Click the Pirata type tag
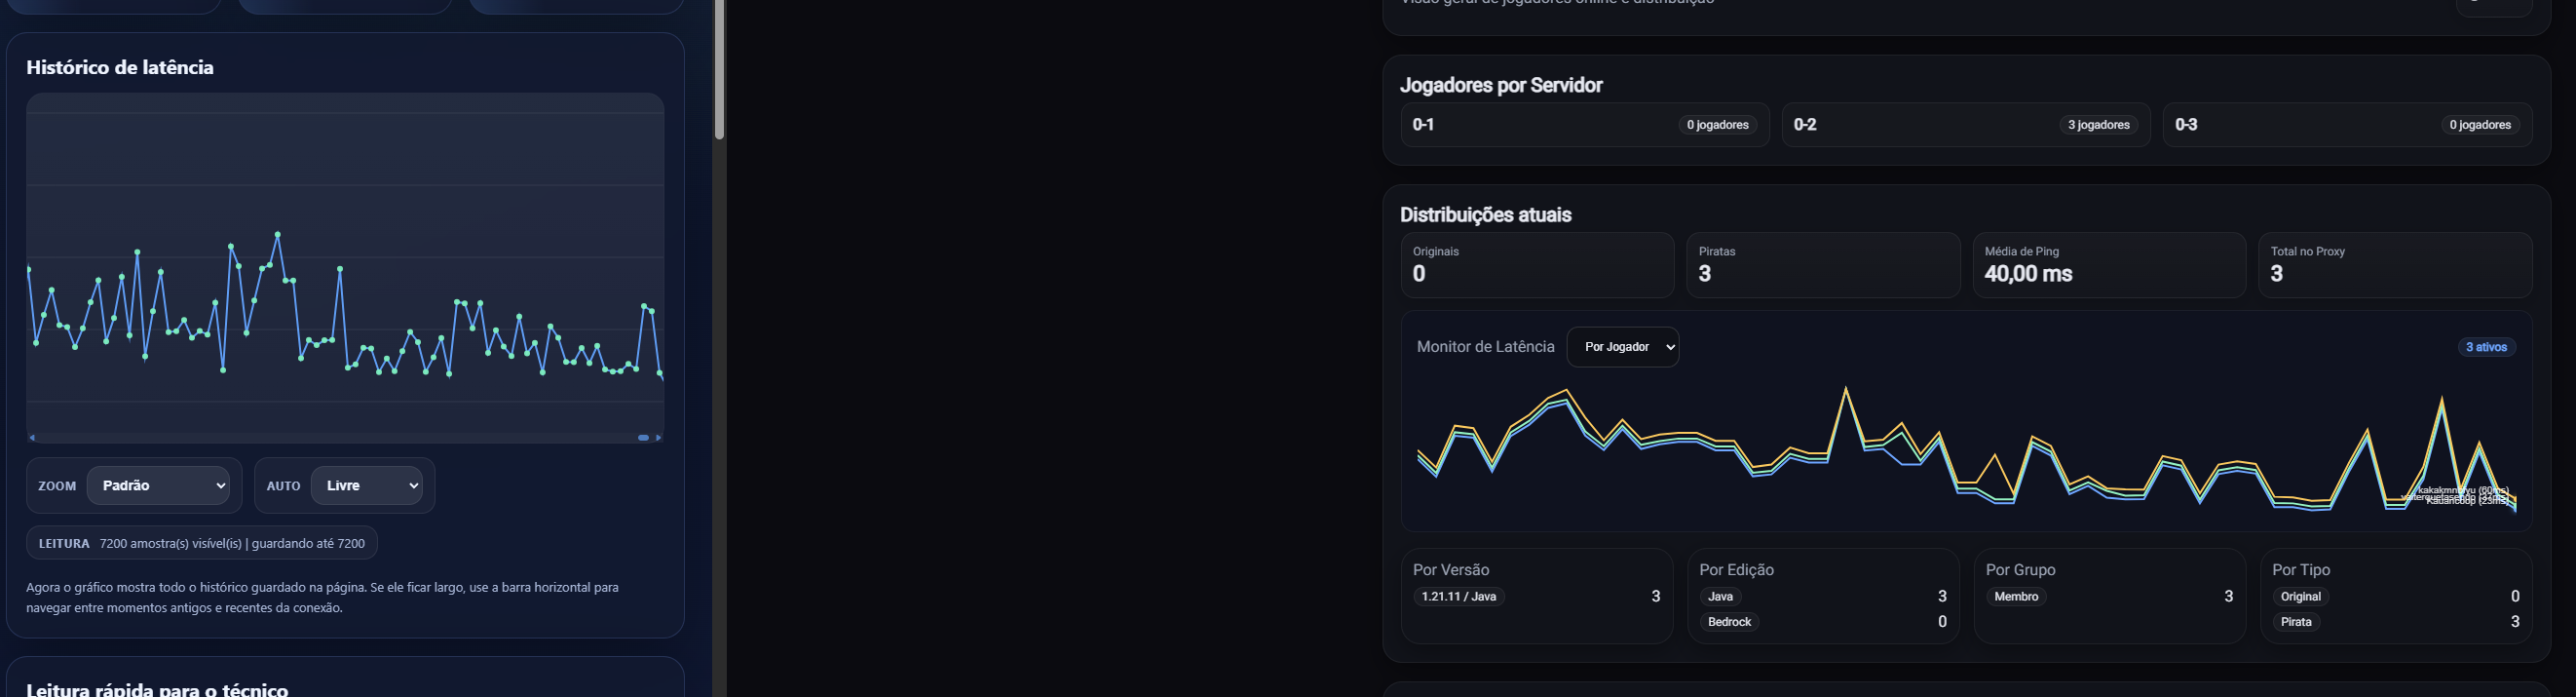This screenshot has width=2576, height=697. [x=2296, y=622]
